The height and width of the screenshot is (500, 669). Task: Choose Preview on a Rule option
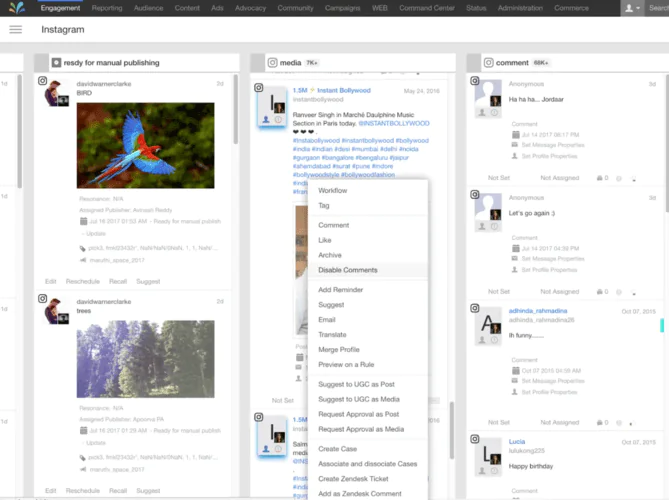pyautogui.click(x=367, y=364)
